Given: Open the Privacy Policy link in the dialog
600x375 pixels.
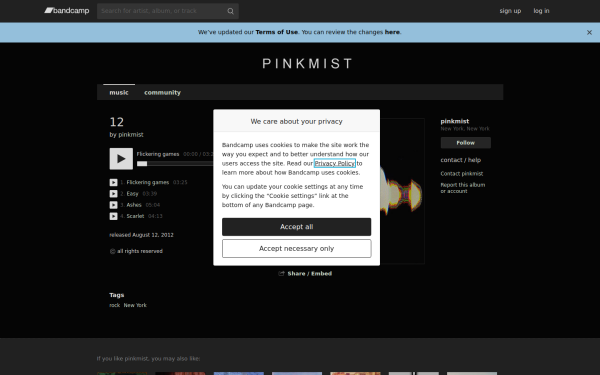Looking at the screenshot, I should [x=334, y=163].
